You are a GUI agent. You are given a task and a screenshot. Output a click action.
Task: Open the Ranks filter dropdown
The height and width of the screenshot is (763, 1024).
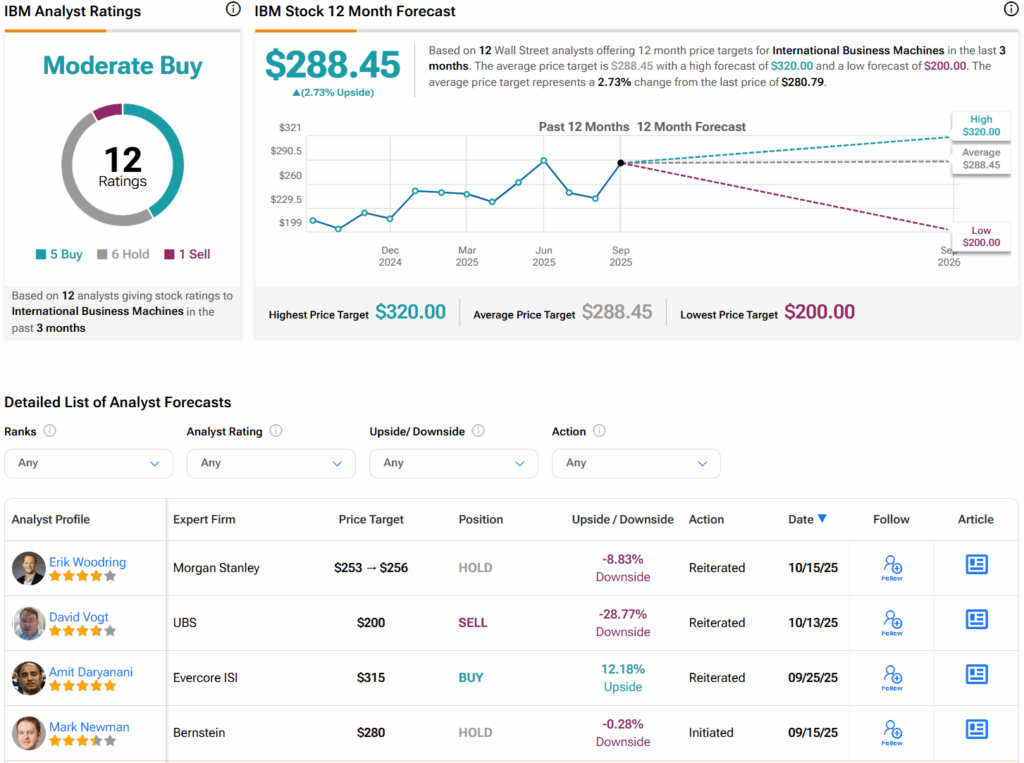(x=88, y=463)
